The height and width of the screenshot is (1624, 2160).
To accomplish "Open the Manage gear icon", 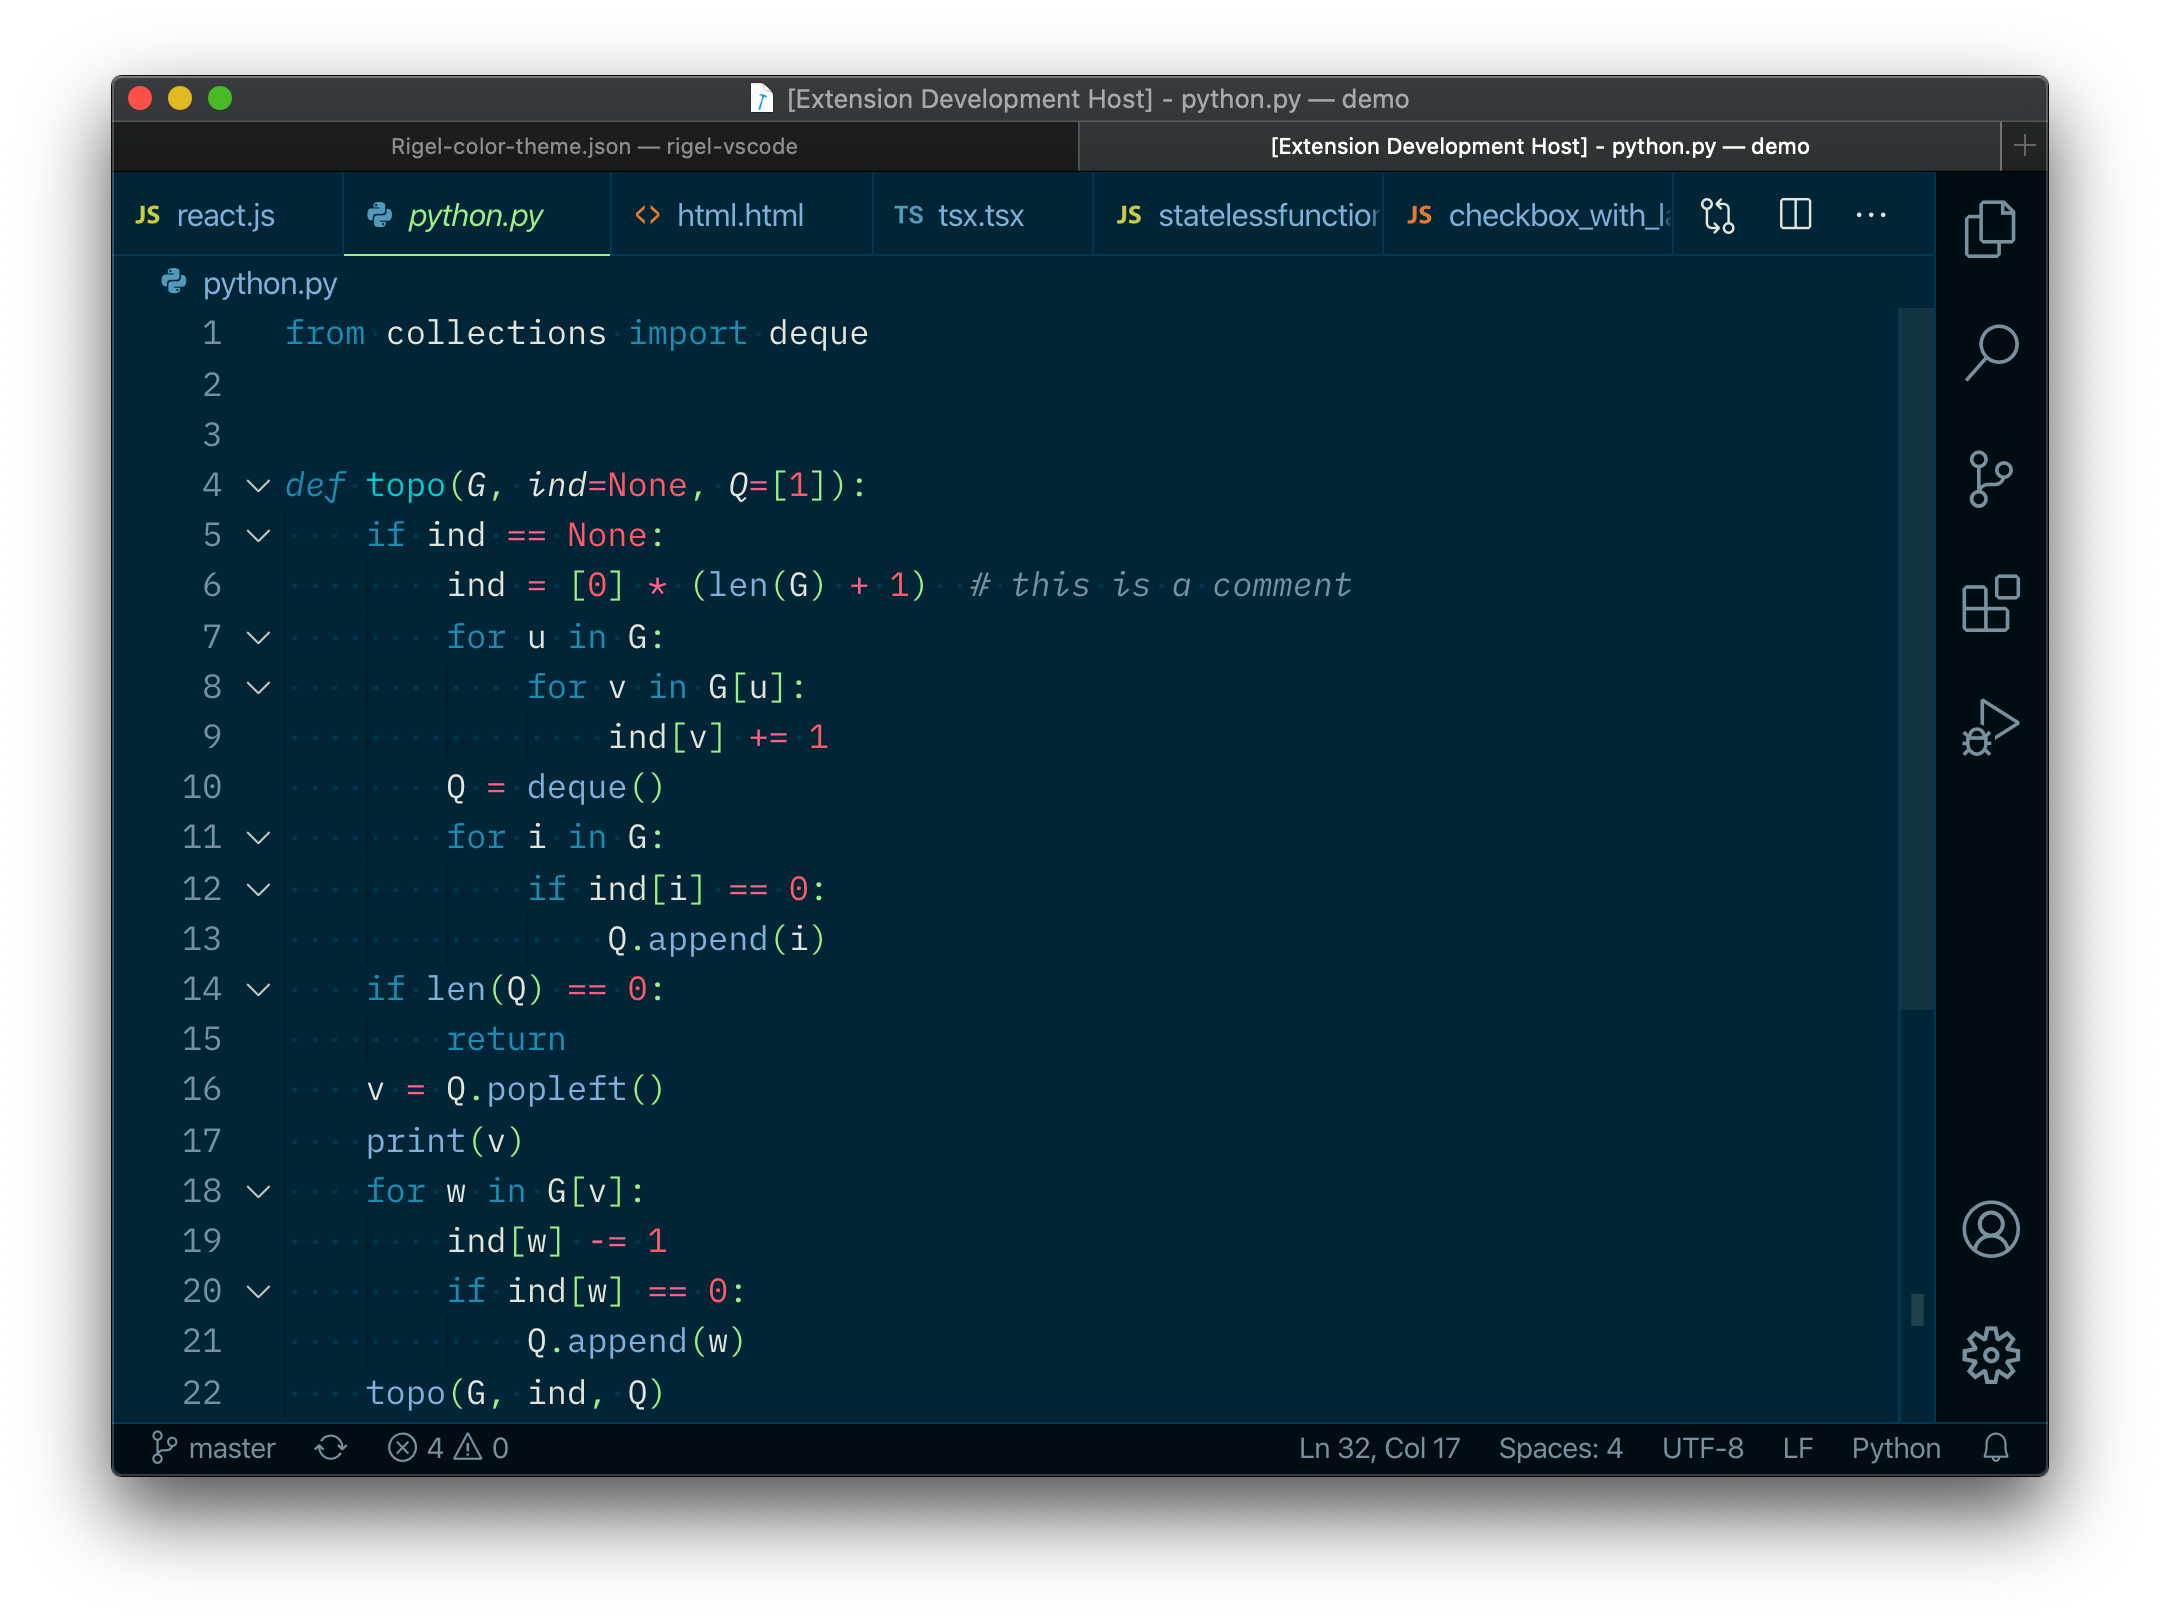I will tap(1990, 1355).
